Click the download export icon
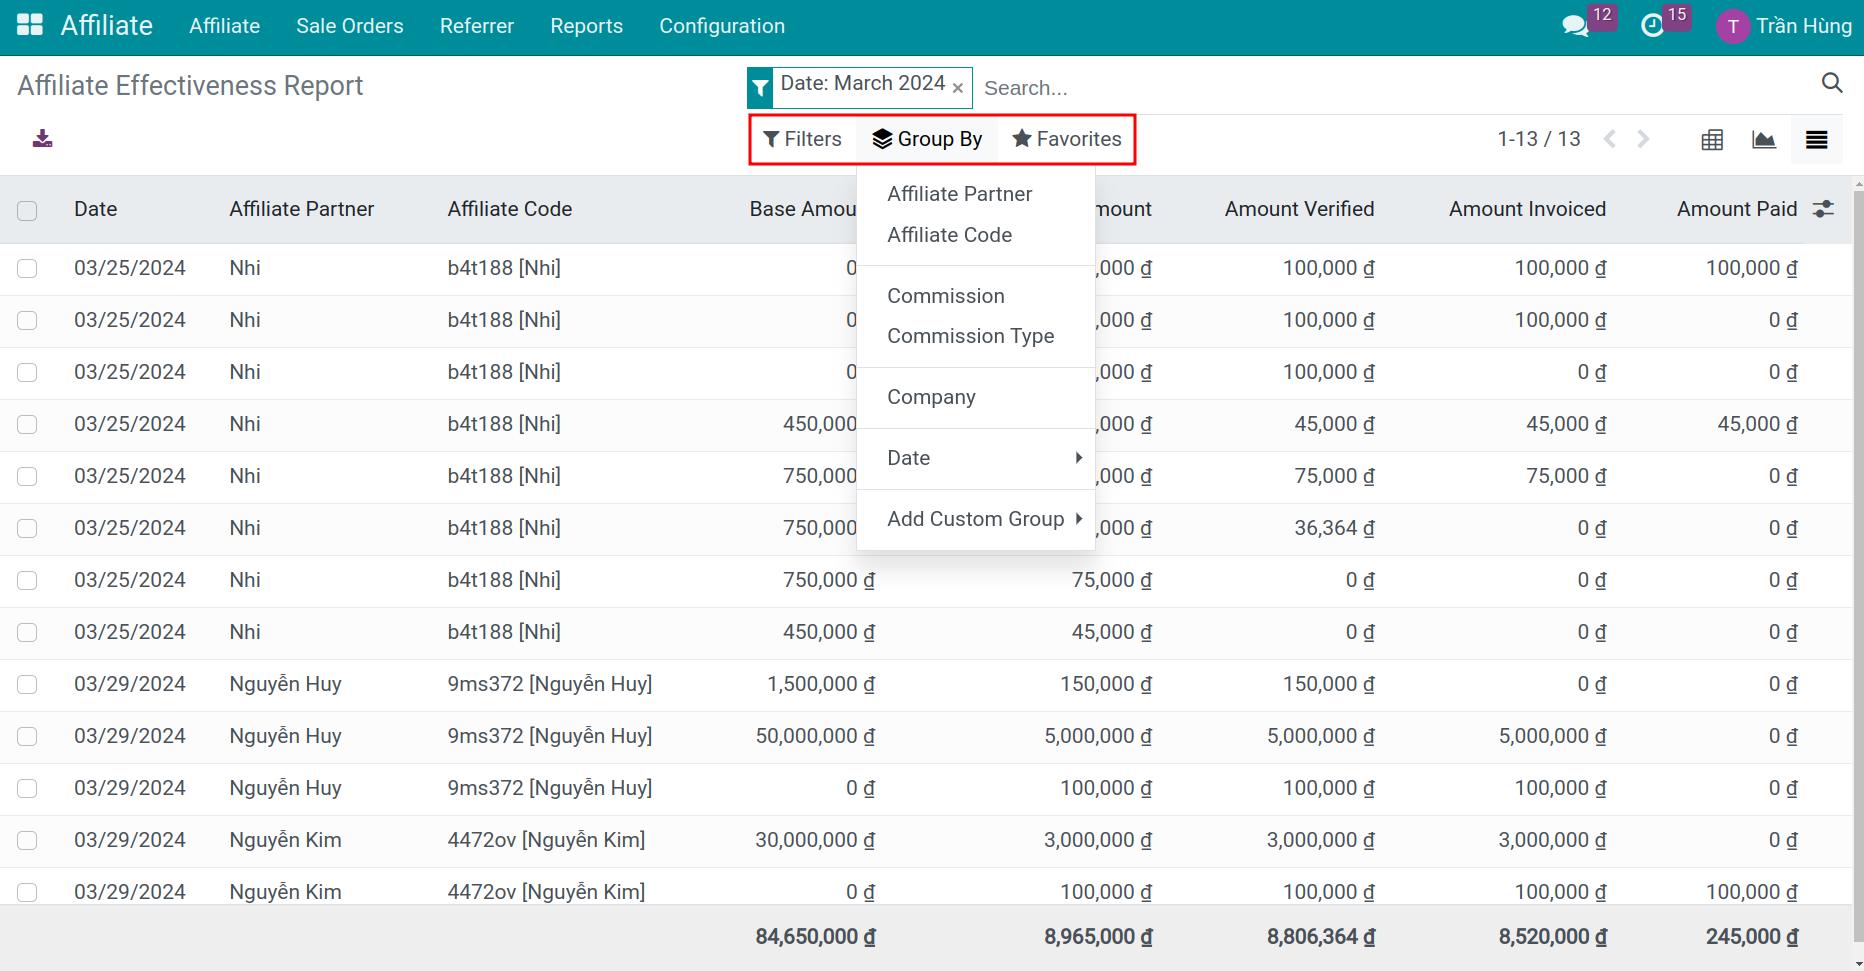1864x971 pixels. click(x=42, y=139)
